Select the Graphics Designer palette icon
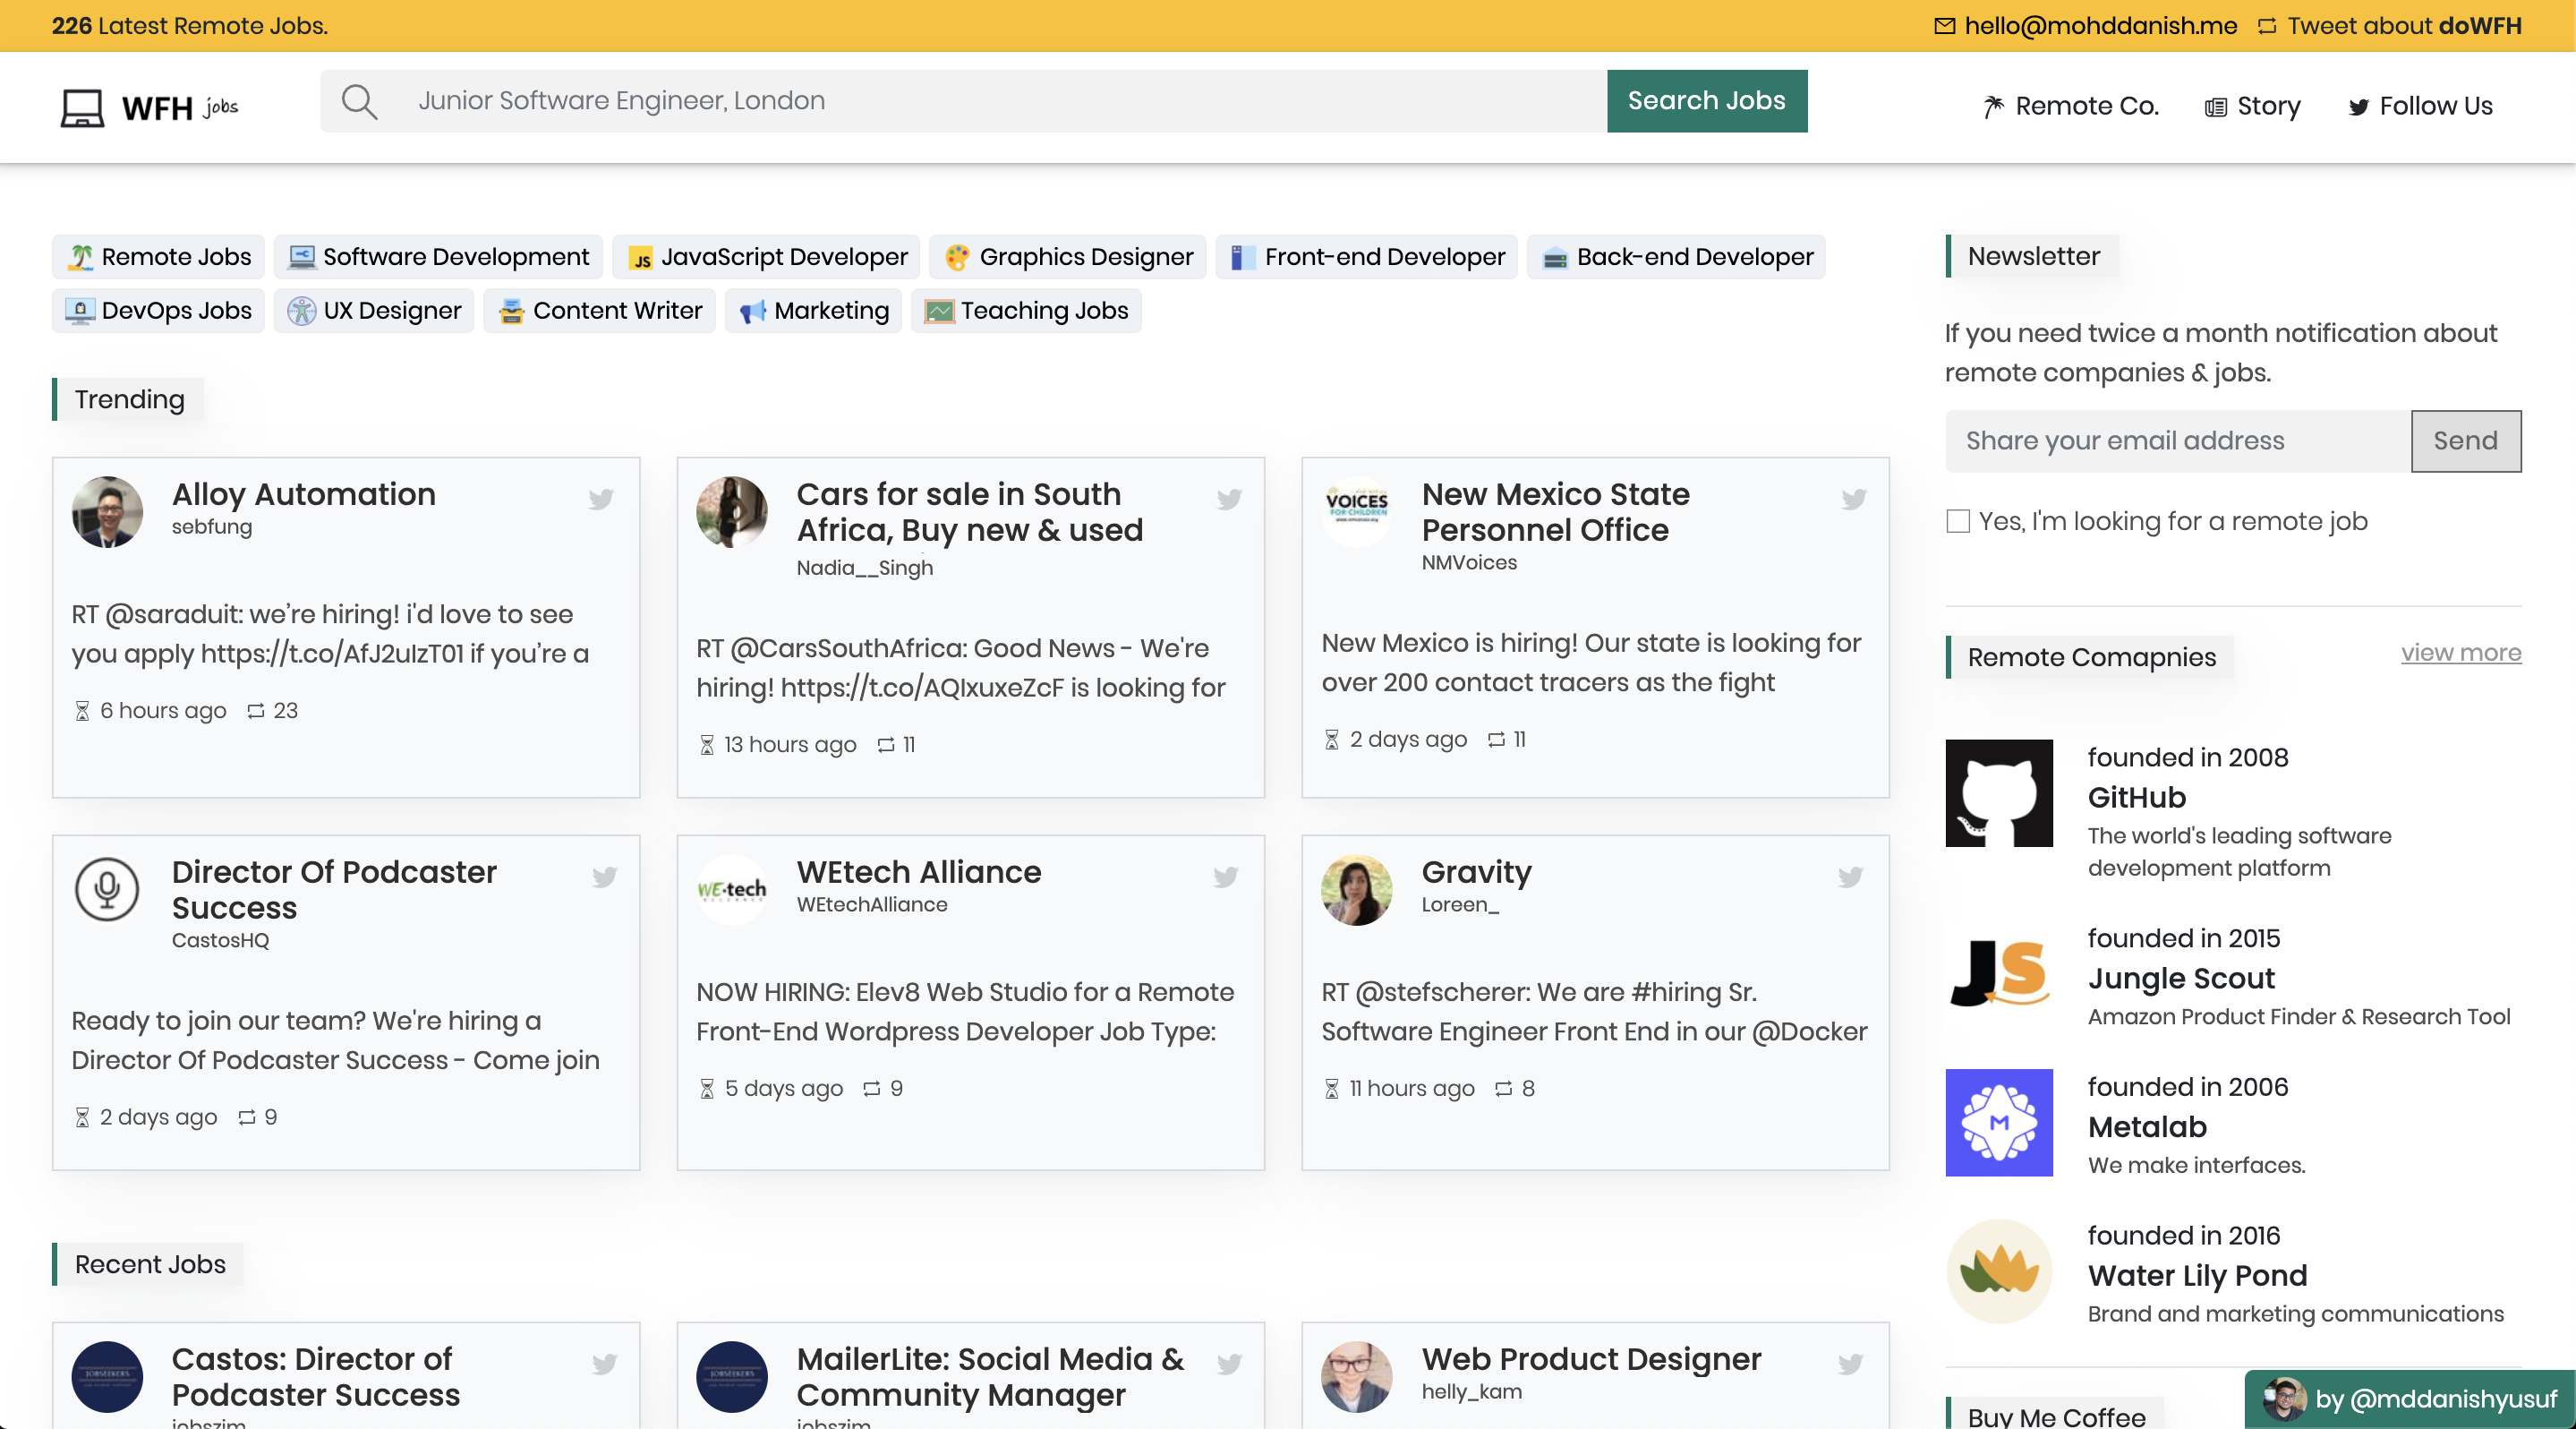Screen dimensions: 2576x1429 coord(957,257)
